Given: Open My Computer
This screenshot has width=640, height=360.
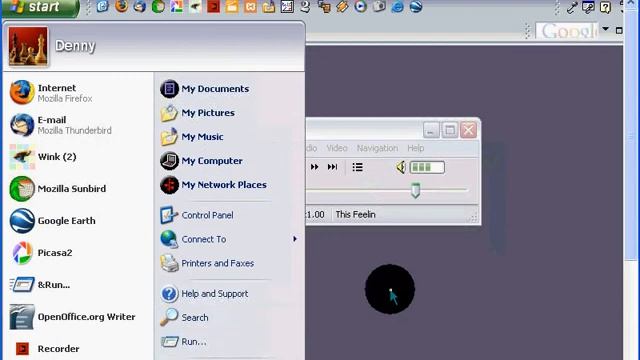Looking at the screenshot, I should coord(201,161).
